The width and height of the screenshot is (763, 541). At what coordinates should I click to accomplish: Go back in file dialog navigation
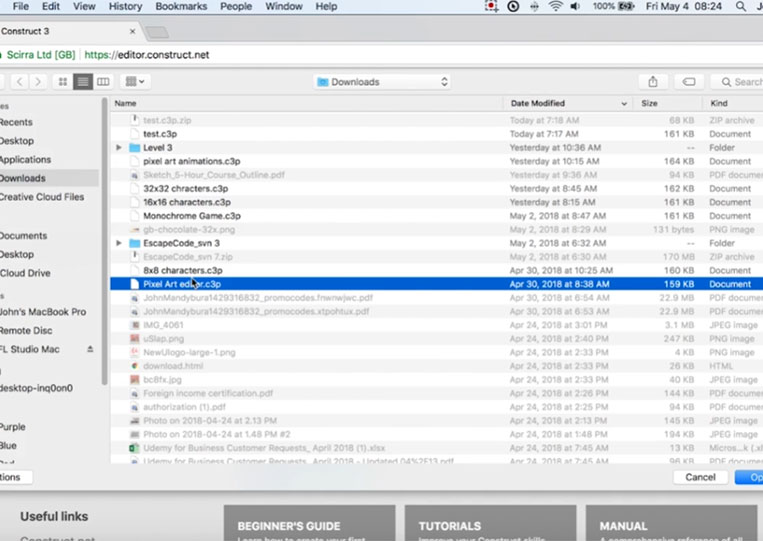tap(19, 82)
